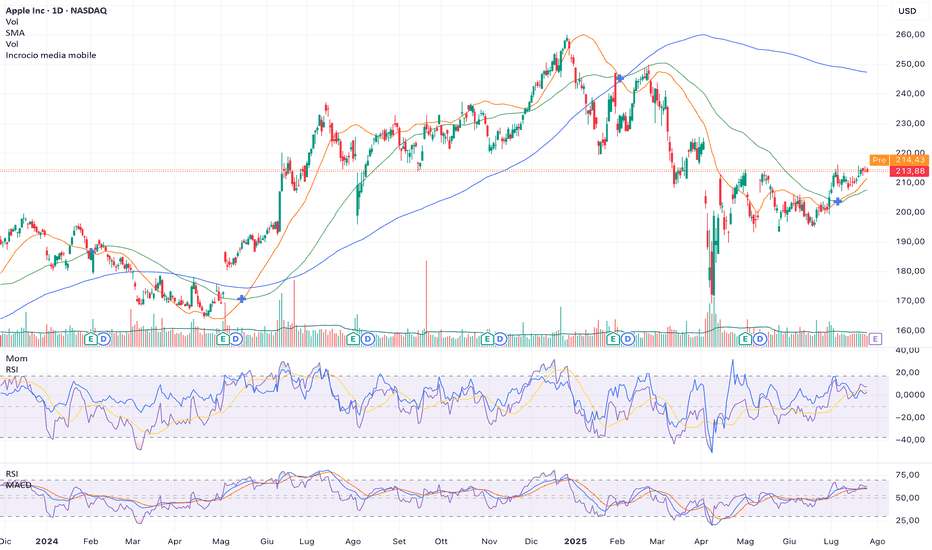Click the orange Pre 214,43 price label
The height and width of the screenshot is (550, 932).
click(x=899, y=160)
